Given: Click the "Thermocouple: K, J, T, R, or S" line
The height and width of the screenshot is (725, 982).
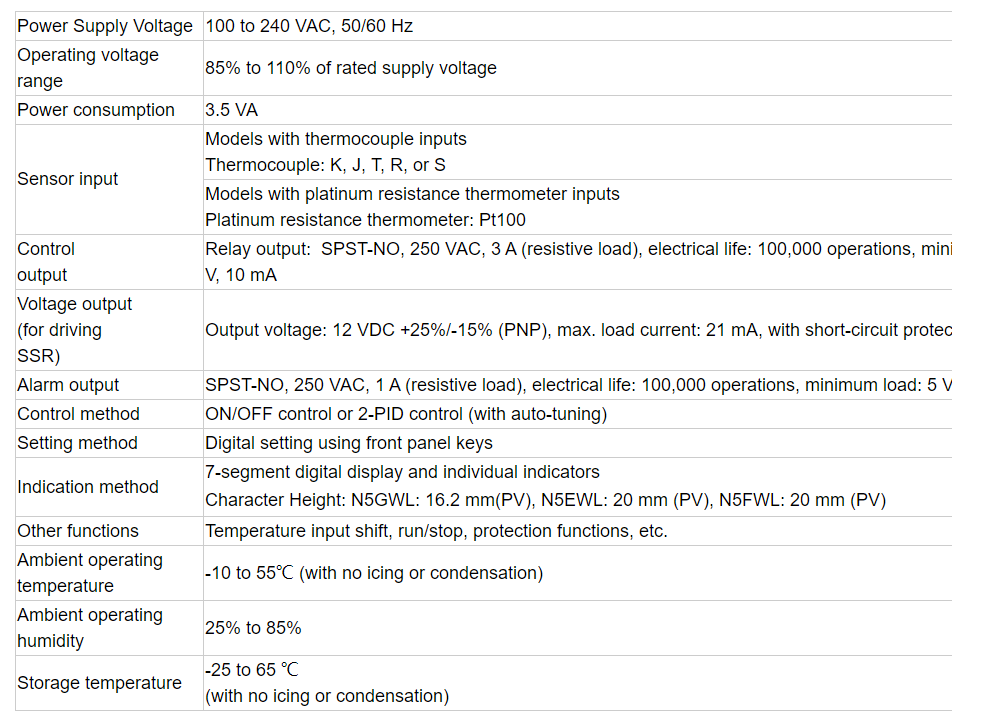Looking at the screenshot, I should click(325, 165).
